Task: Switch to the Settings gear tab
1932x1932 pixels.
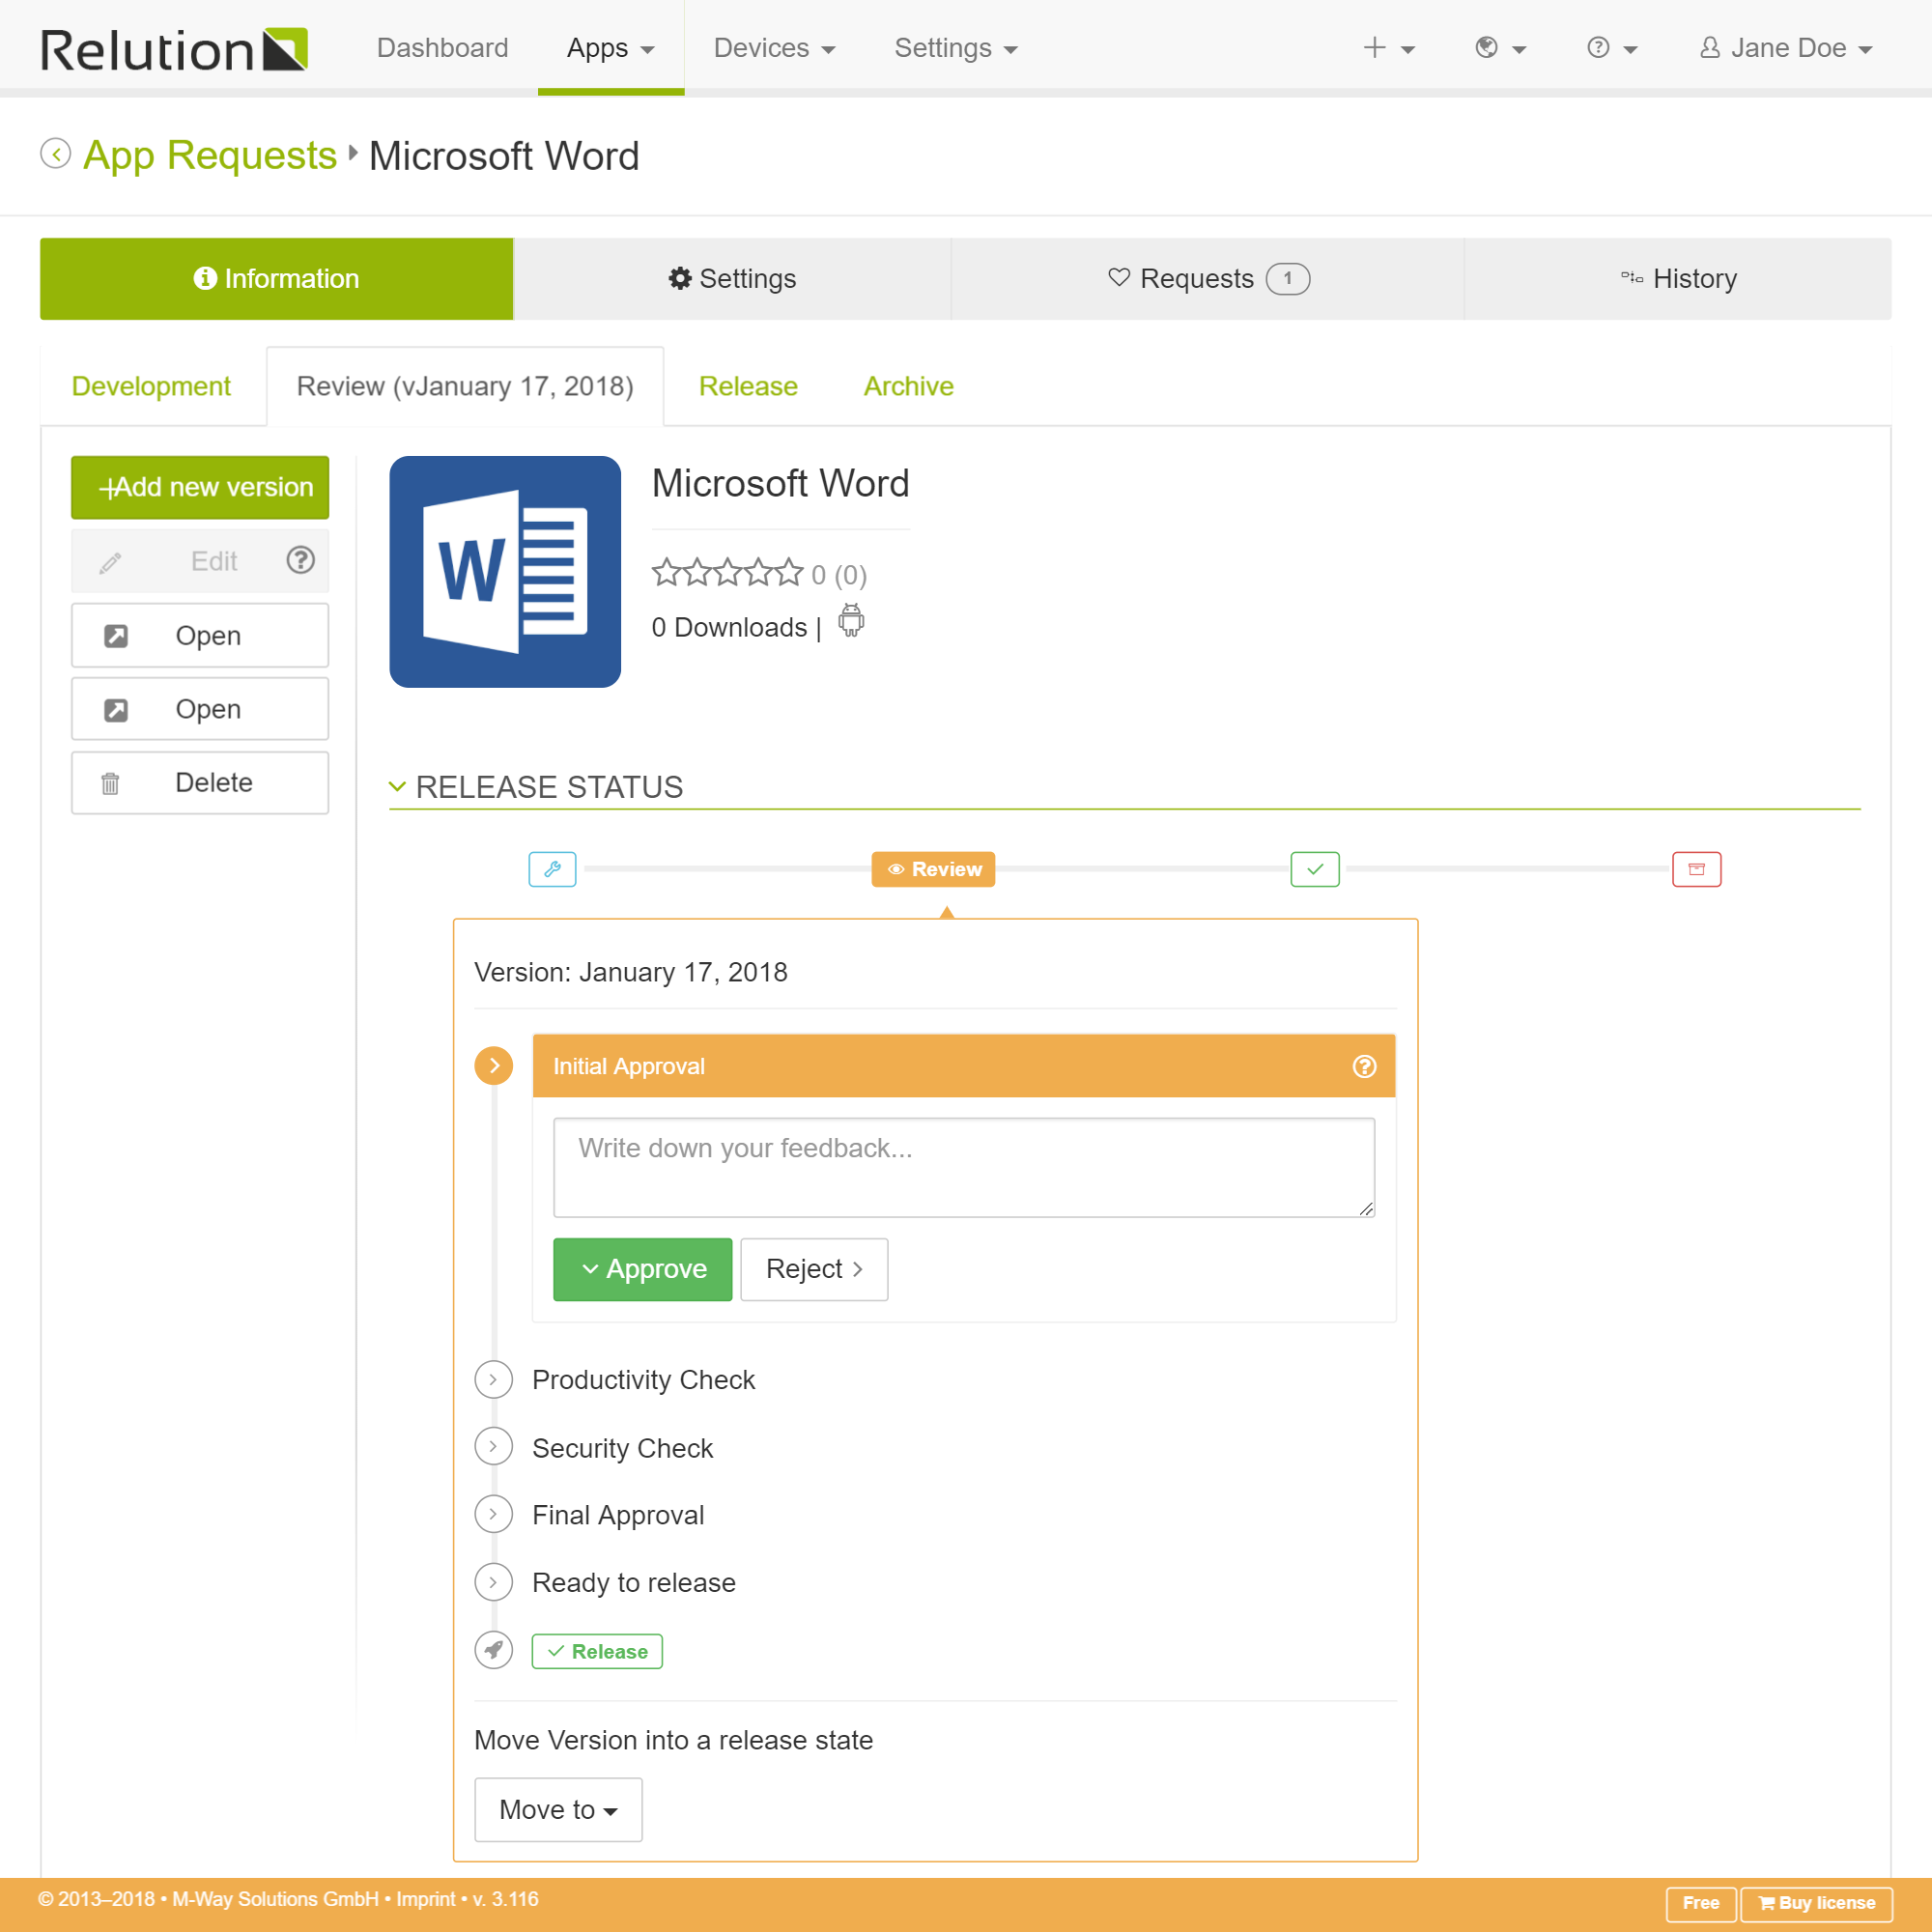Action: (732, 279)
